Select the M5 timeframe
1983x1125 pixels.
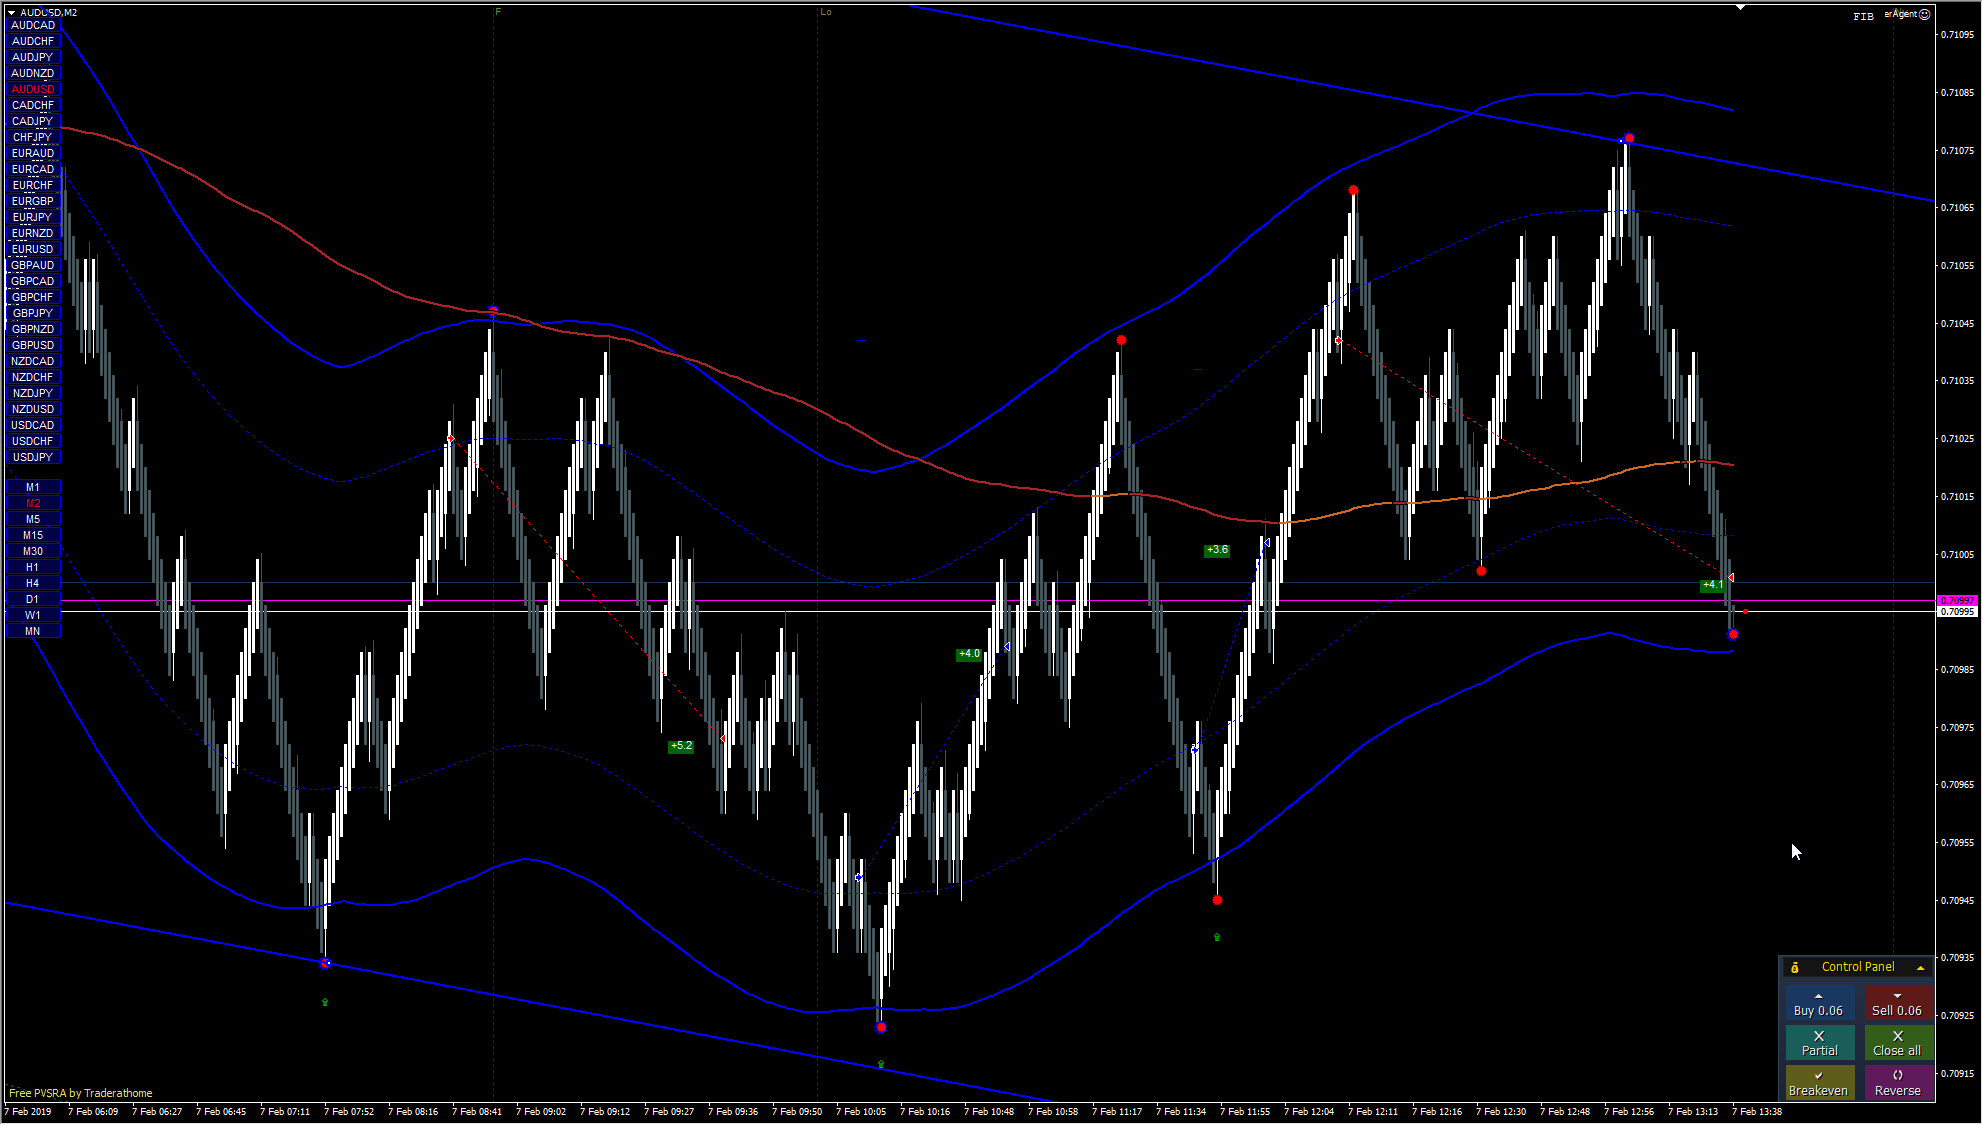pos(33,519)
